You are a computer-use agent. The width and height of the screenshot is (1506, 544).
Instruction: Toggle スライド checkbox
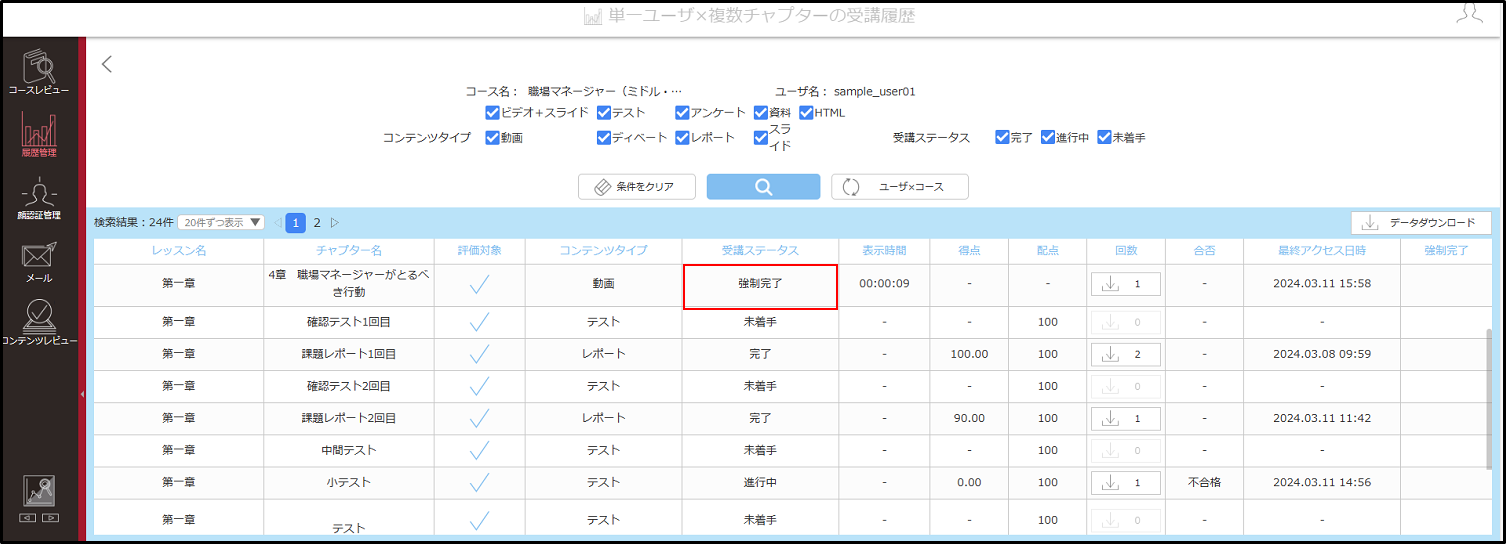tap(761, 138)
